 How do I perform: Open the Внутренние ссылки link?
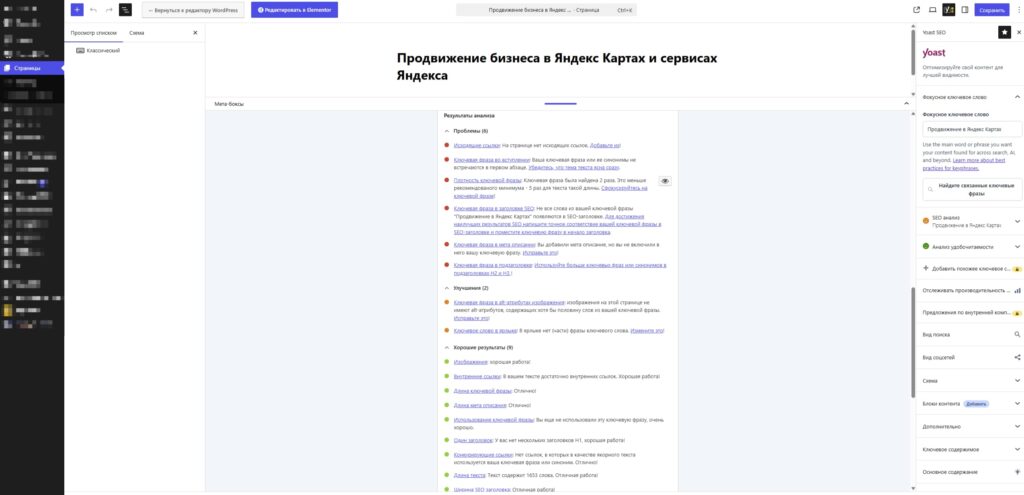coord(477,376)
